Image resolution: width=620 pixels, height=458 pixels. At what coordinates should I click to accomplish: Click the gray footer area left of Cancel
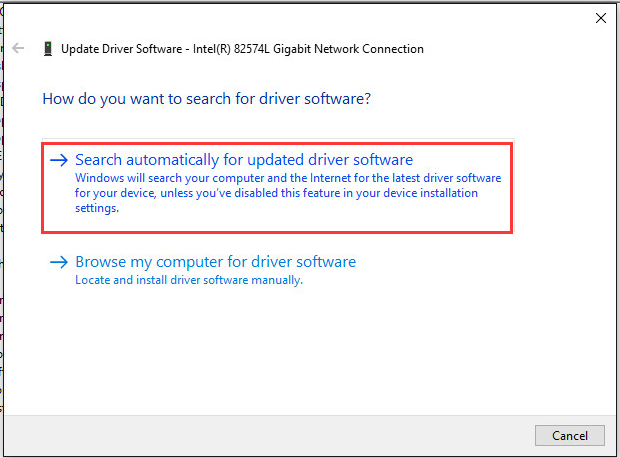(270, 435)
